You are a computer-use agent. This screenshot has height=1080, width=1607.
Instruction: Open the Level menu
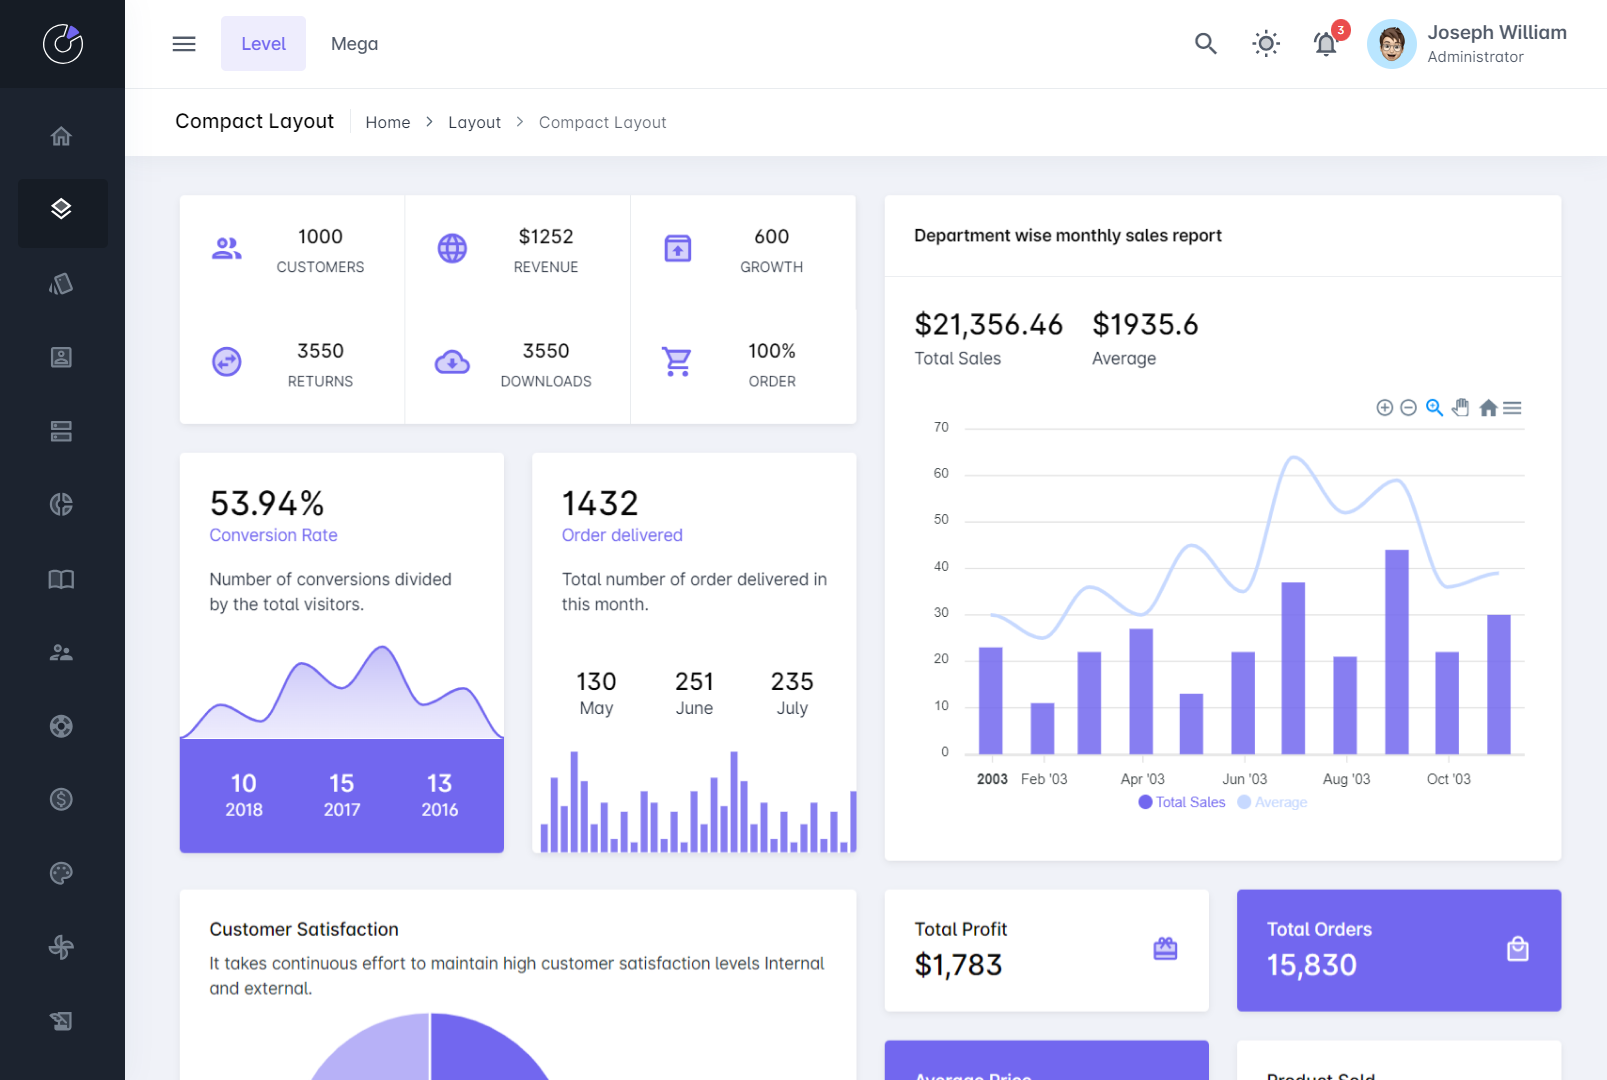pos(263,44)
